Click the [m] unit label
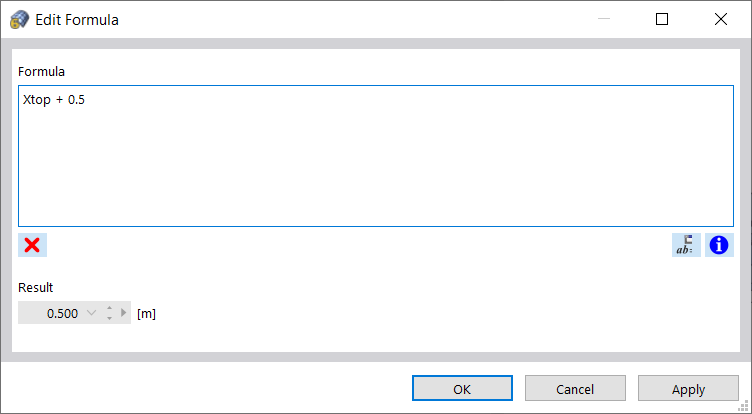The height and width of the screenshot is (414, 752). point(146,313)
